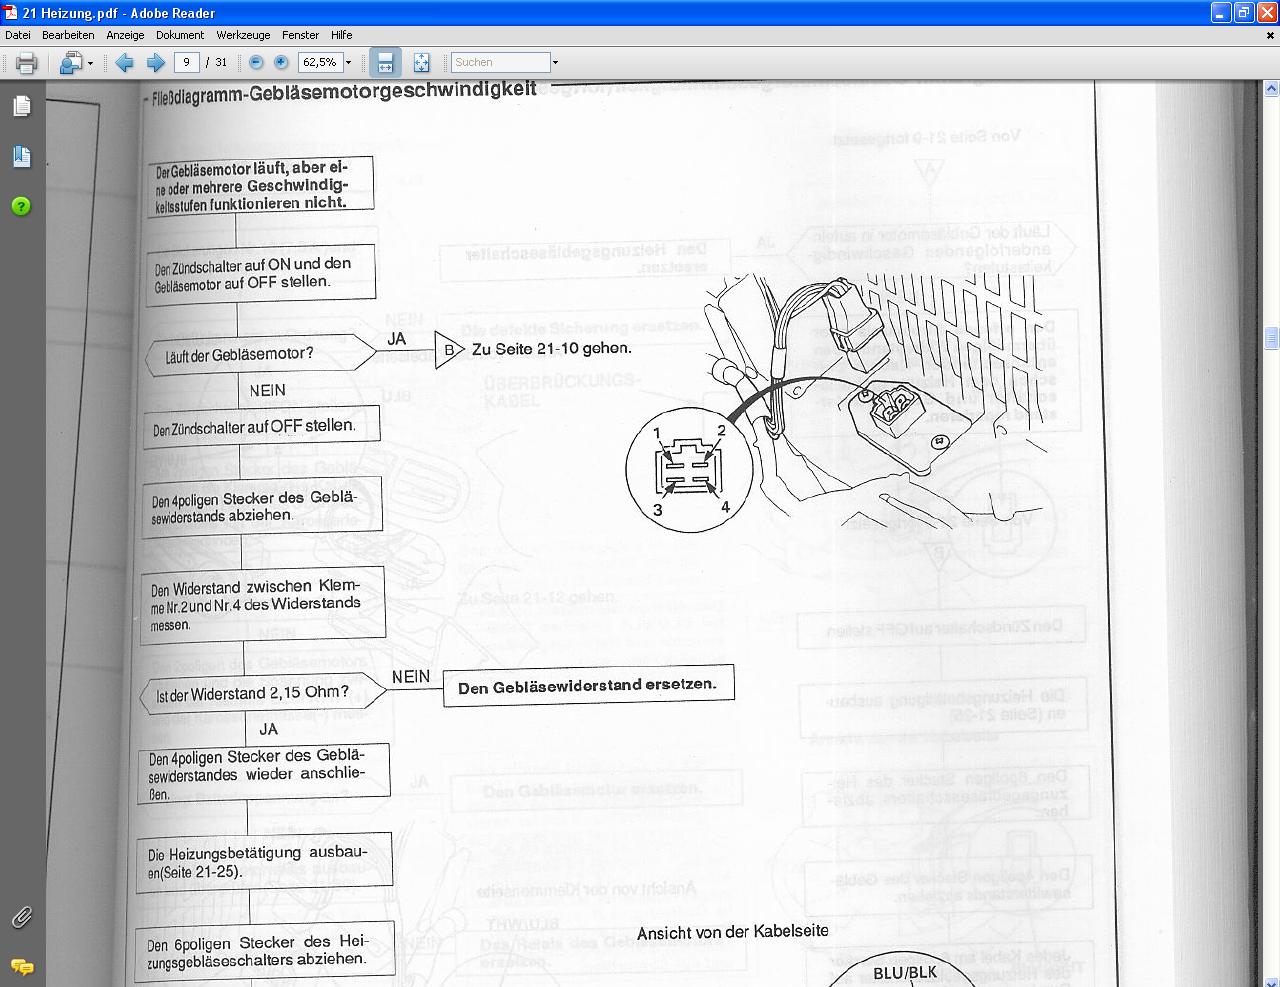Open the Anzeige menu

(126, 35)
